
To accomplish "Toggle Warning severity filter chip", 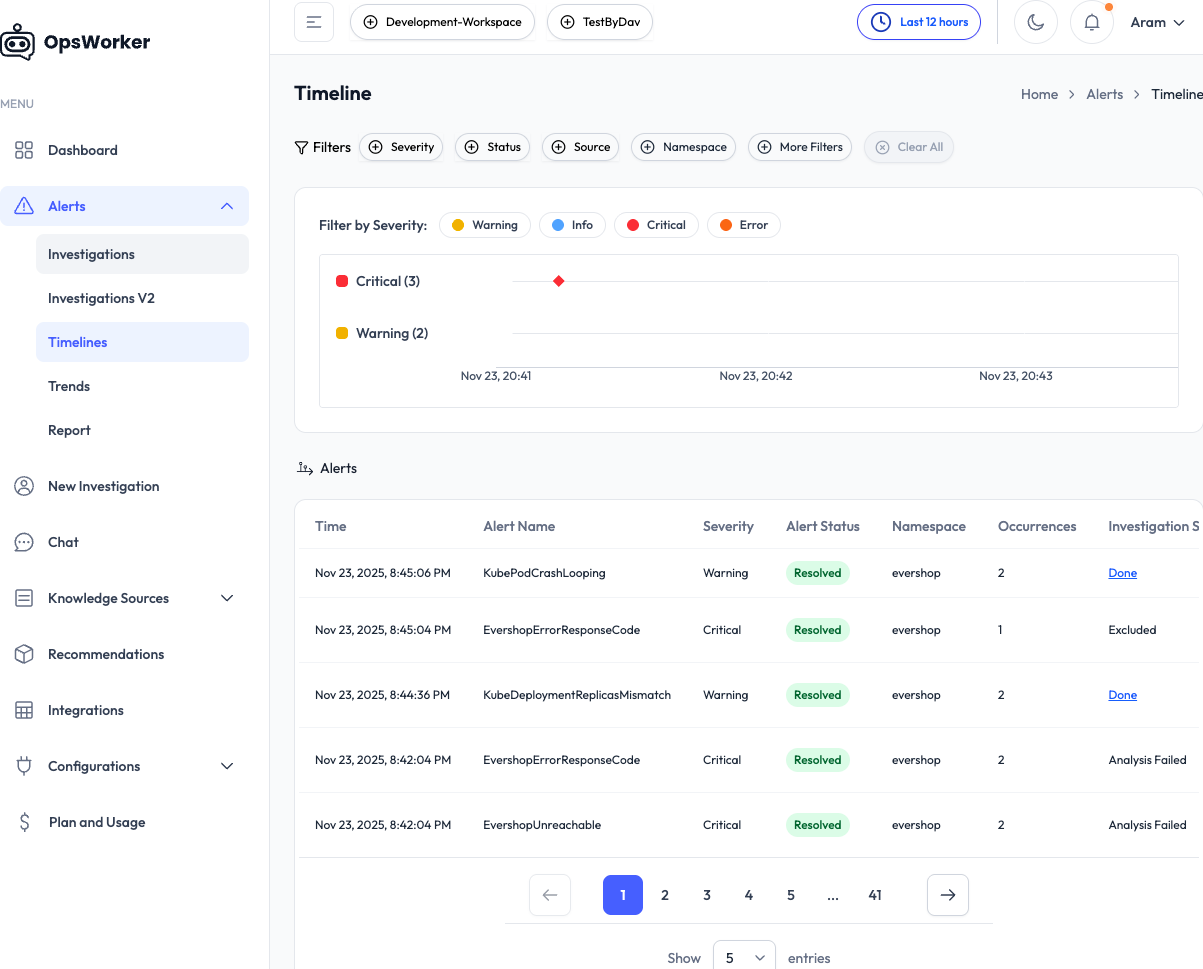I will pyautogui.click(x=485, y=225).
